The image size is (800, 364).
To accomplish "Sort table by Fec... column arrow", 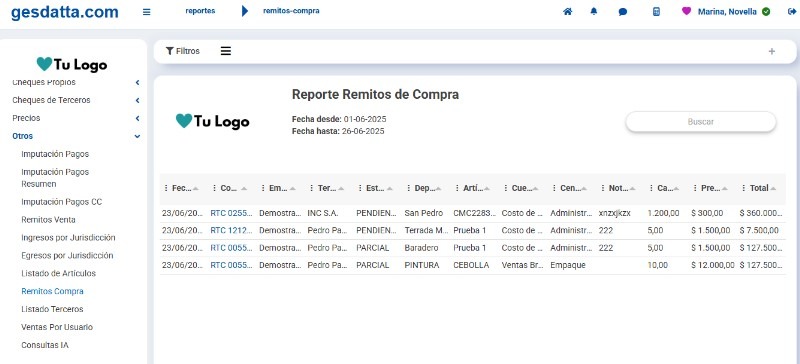I will (195, 188).
